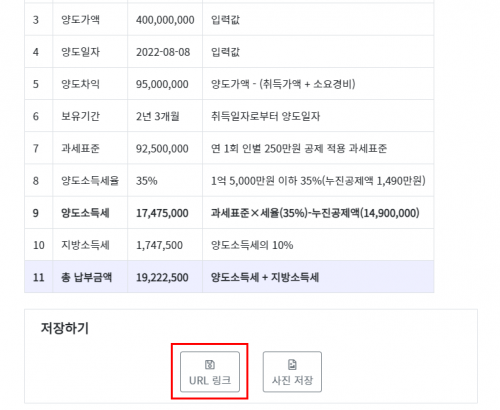This screenshot has height=410, width=500.
Task: Select the 양도소득세 + 지방소득세 description
Action: coord(265,277)
